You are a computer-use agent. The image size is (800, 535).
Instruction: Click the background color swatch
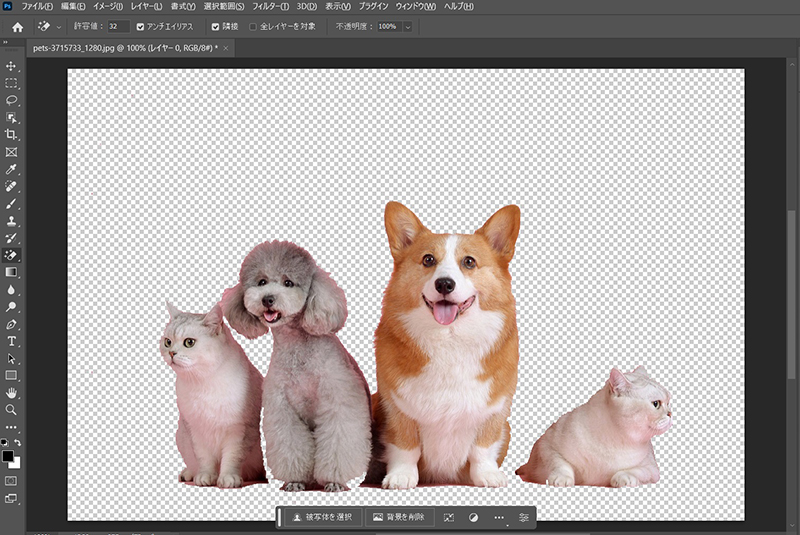16,464
